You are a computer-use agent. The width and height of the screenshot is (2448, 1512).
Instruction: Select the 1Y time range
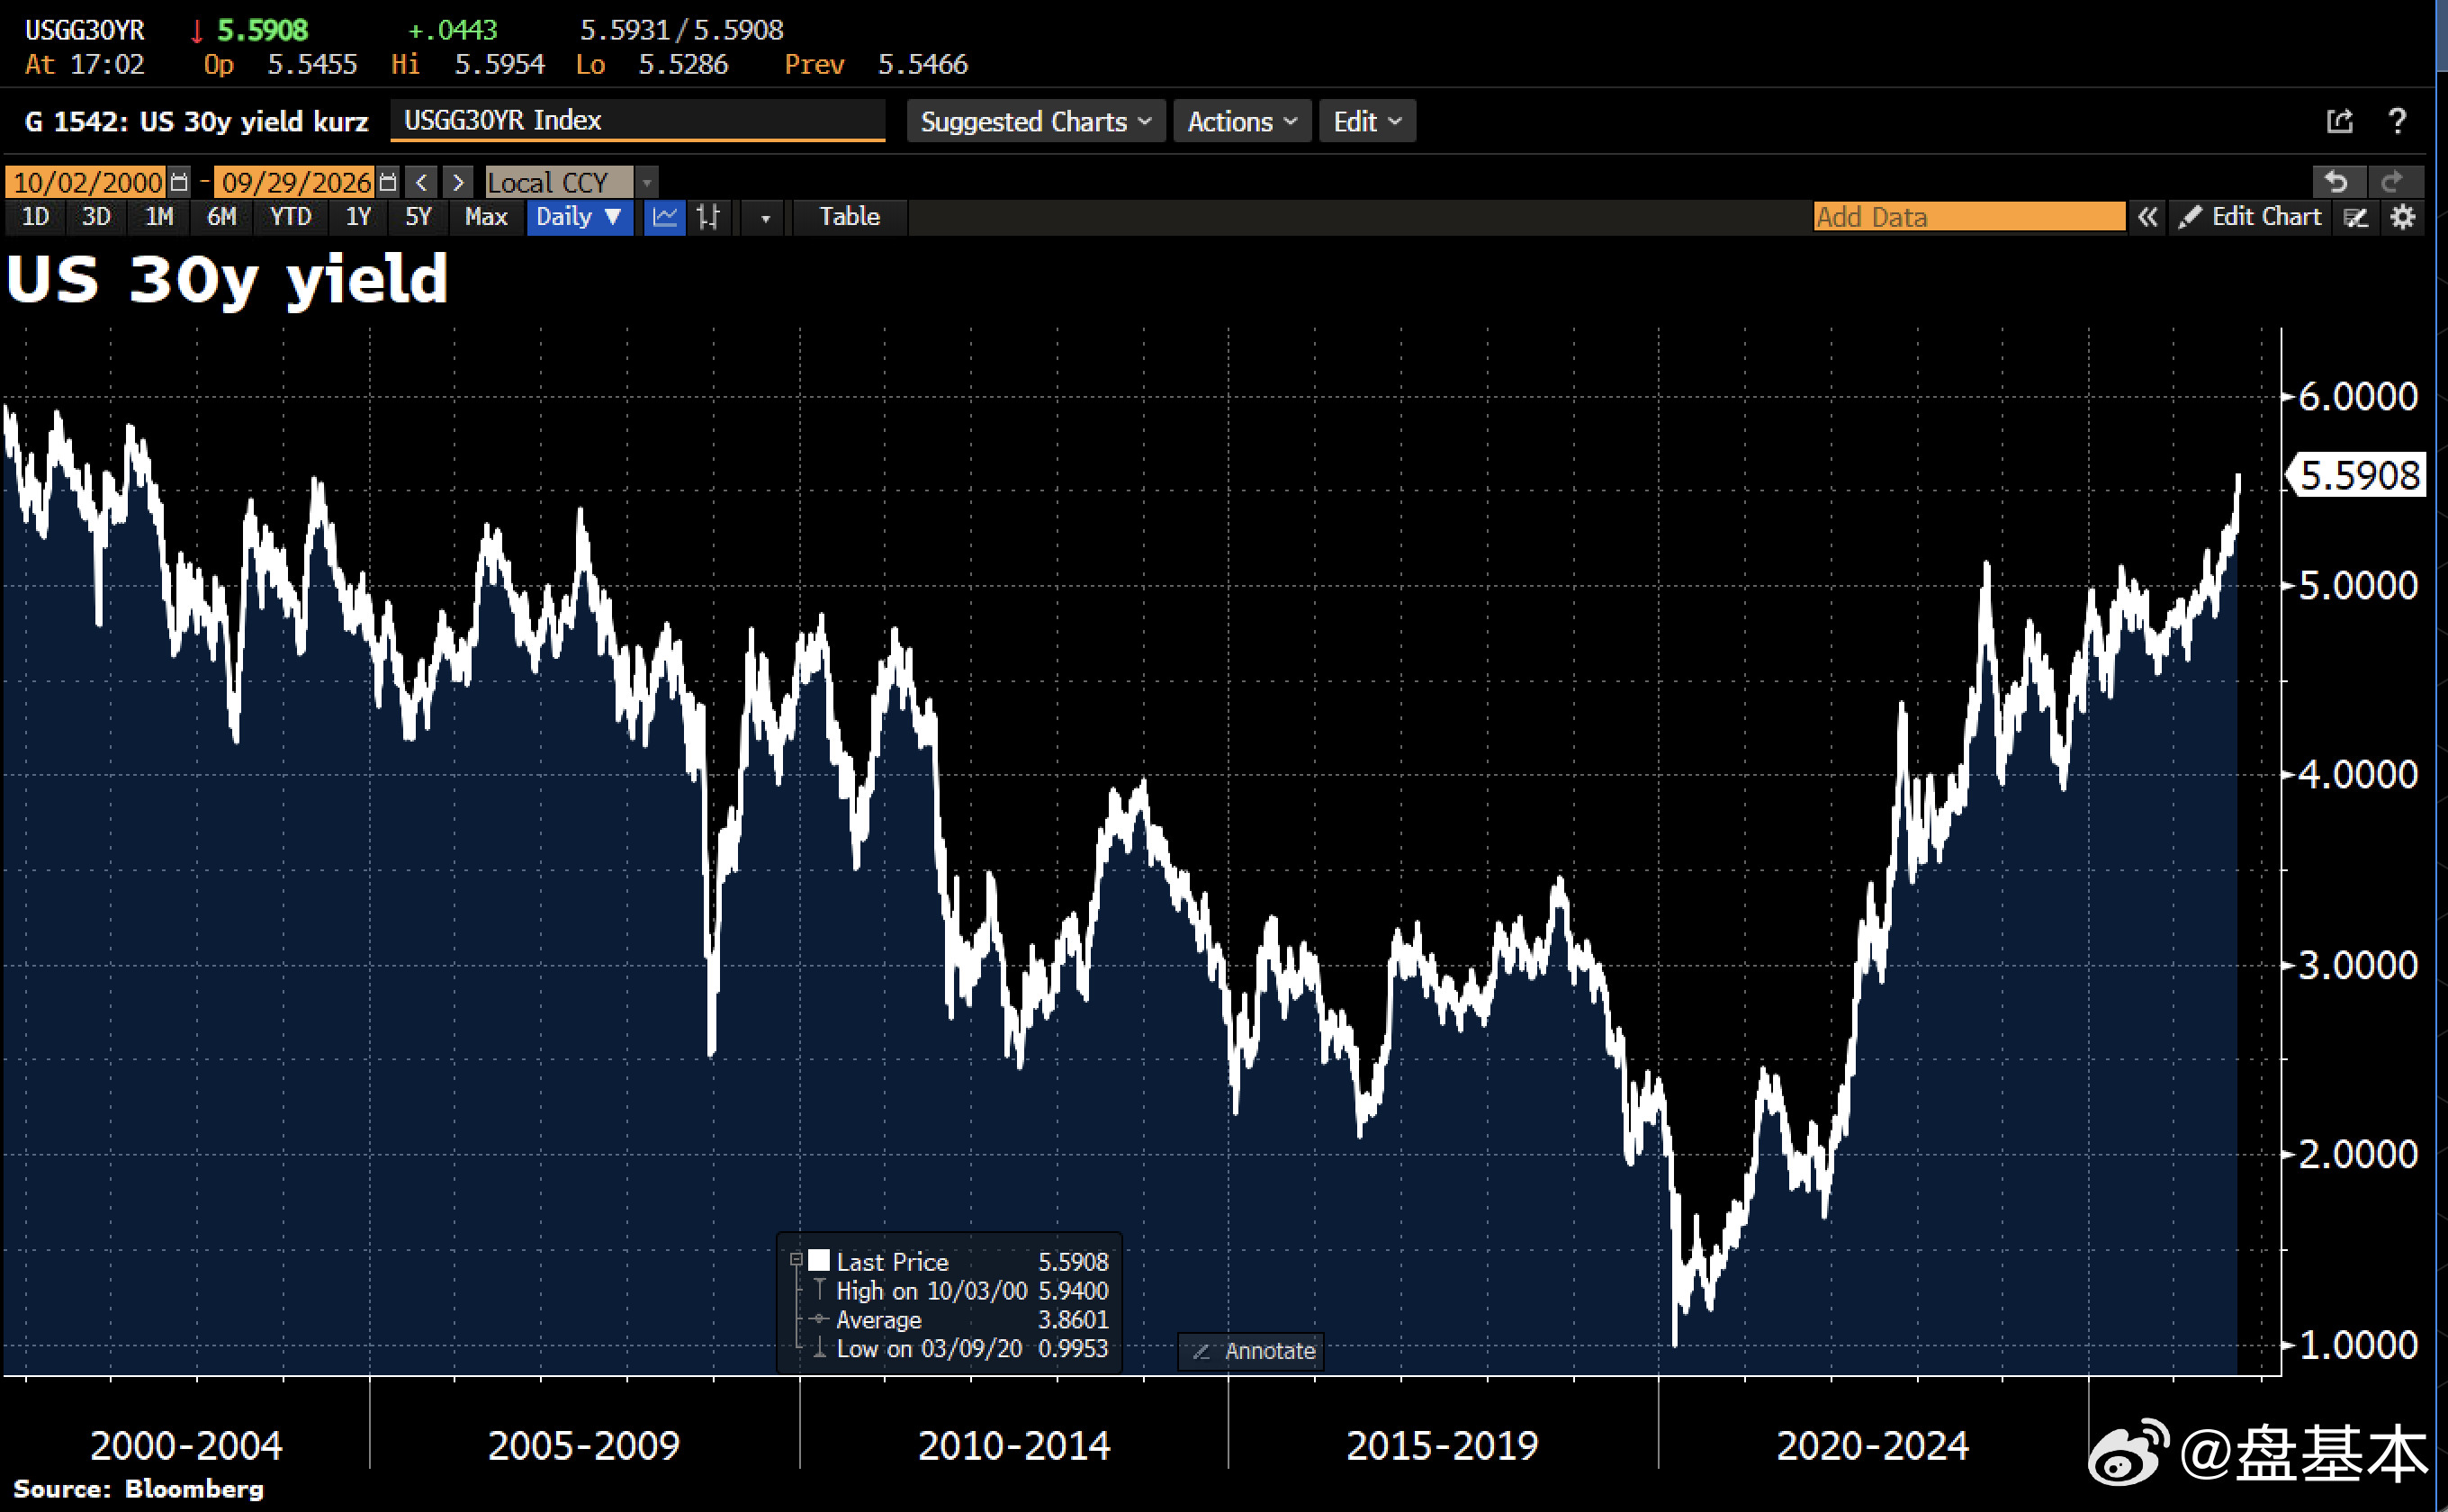(358, 217)
